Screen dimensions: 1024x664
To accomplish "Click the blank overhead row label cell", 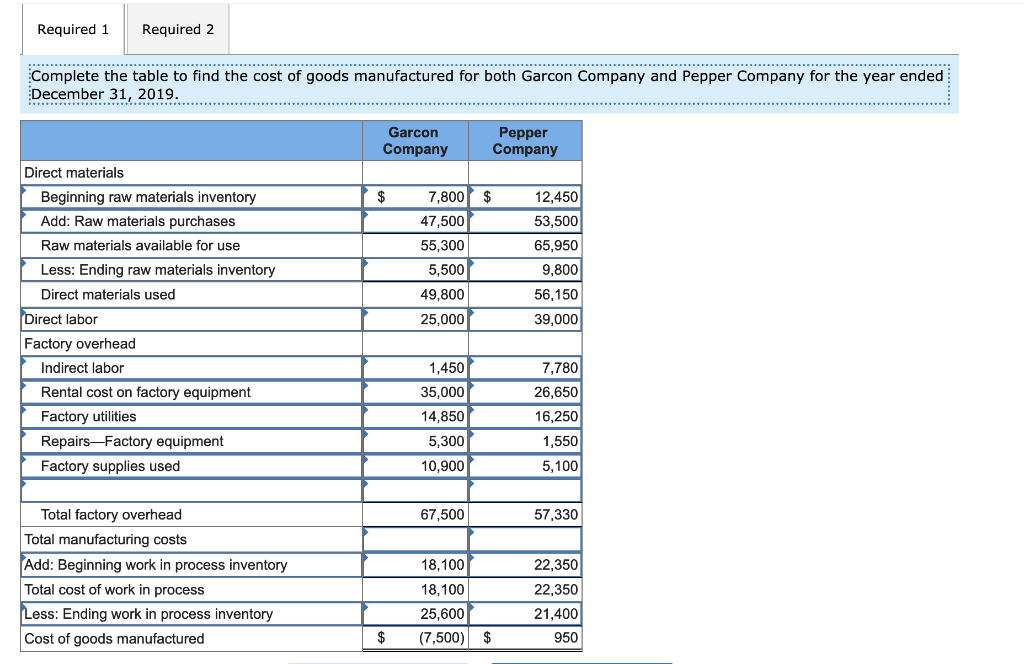I will tap(192, 490).
